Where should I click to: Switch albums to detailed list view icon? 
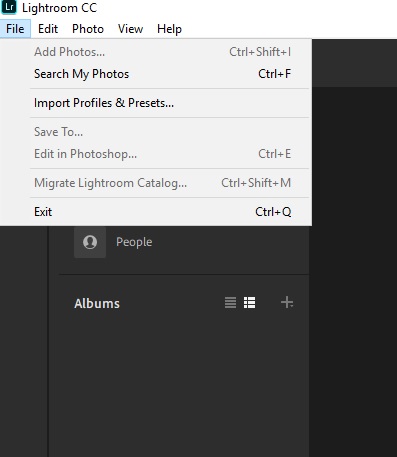pyautogui.click(x=250, y=303)
